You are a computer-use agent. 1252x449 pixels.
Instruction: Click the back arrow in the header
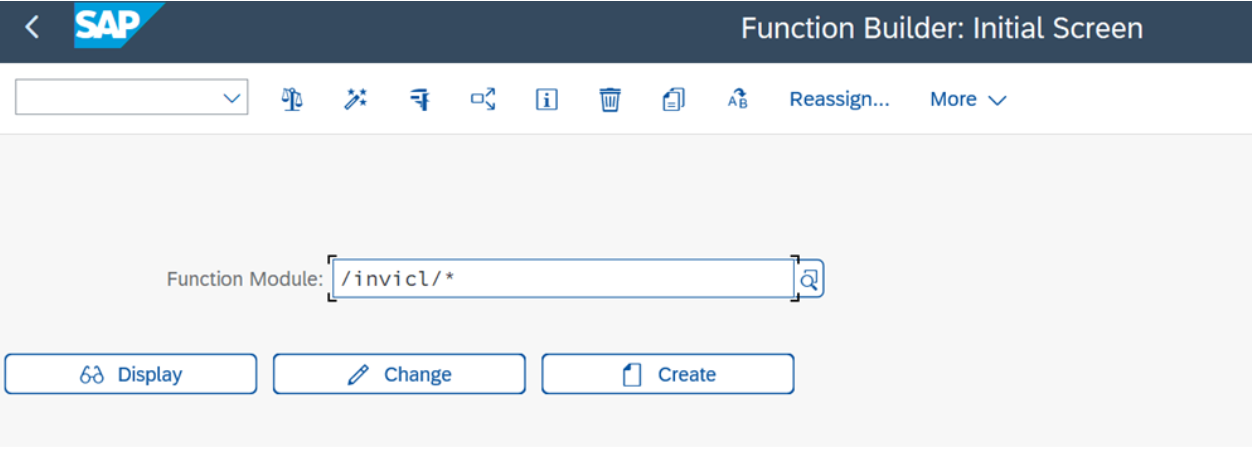tap(32, 28)
